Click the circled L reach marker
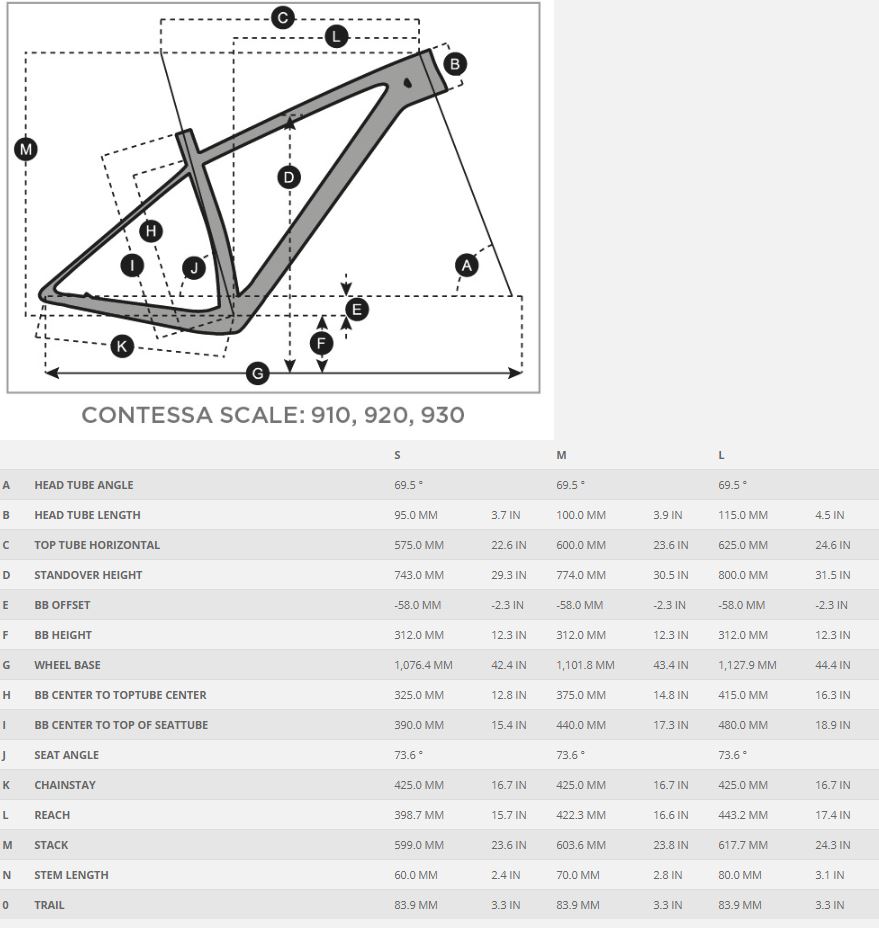 click(x=336, y=37)
